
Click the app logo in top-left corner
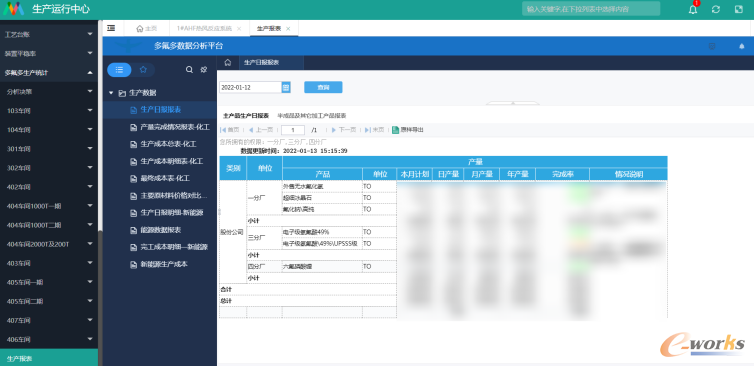tap(13, 9)
